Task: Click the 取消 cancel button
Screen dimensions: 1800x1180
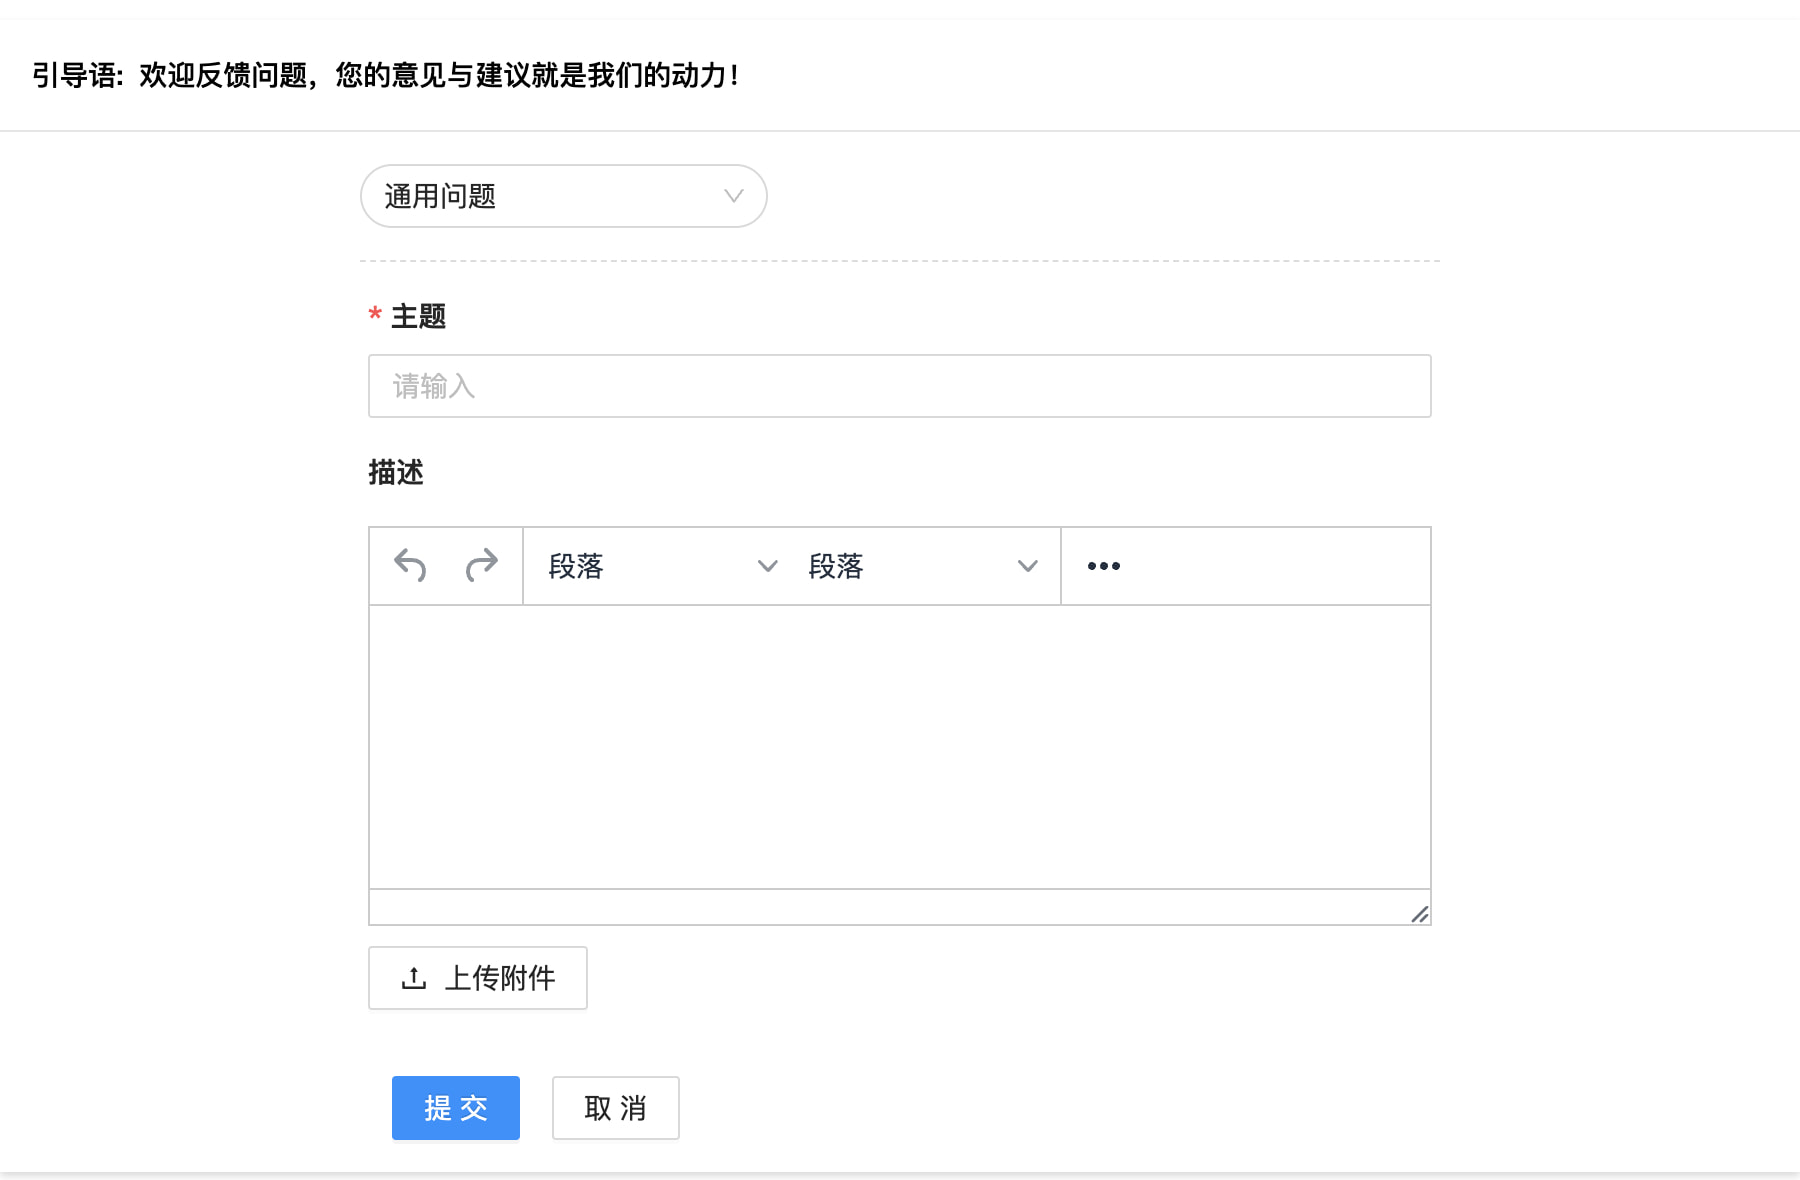Action: 615,1108
